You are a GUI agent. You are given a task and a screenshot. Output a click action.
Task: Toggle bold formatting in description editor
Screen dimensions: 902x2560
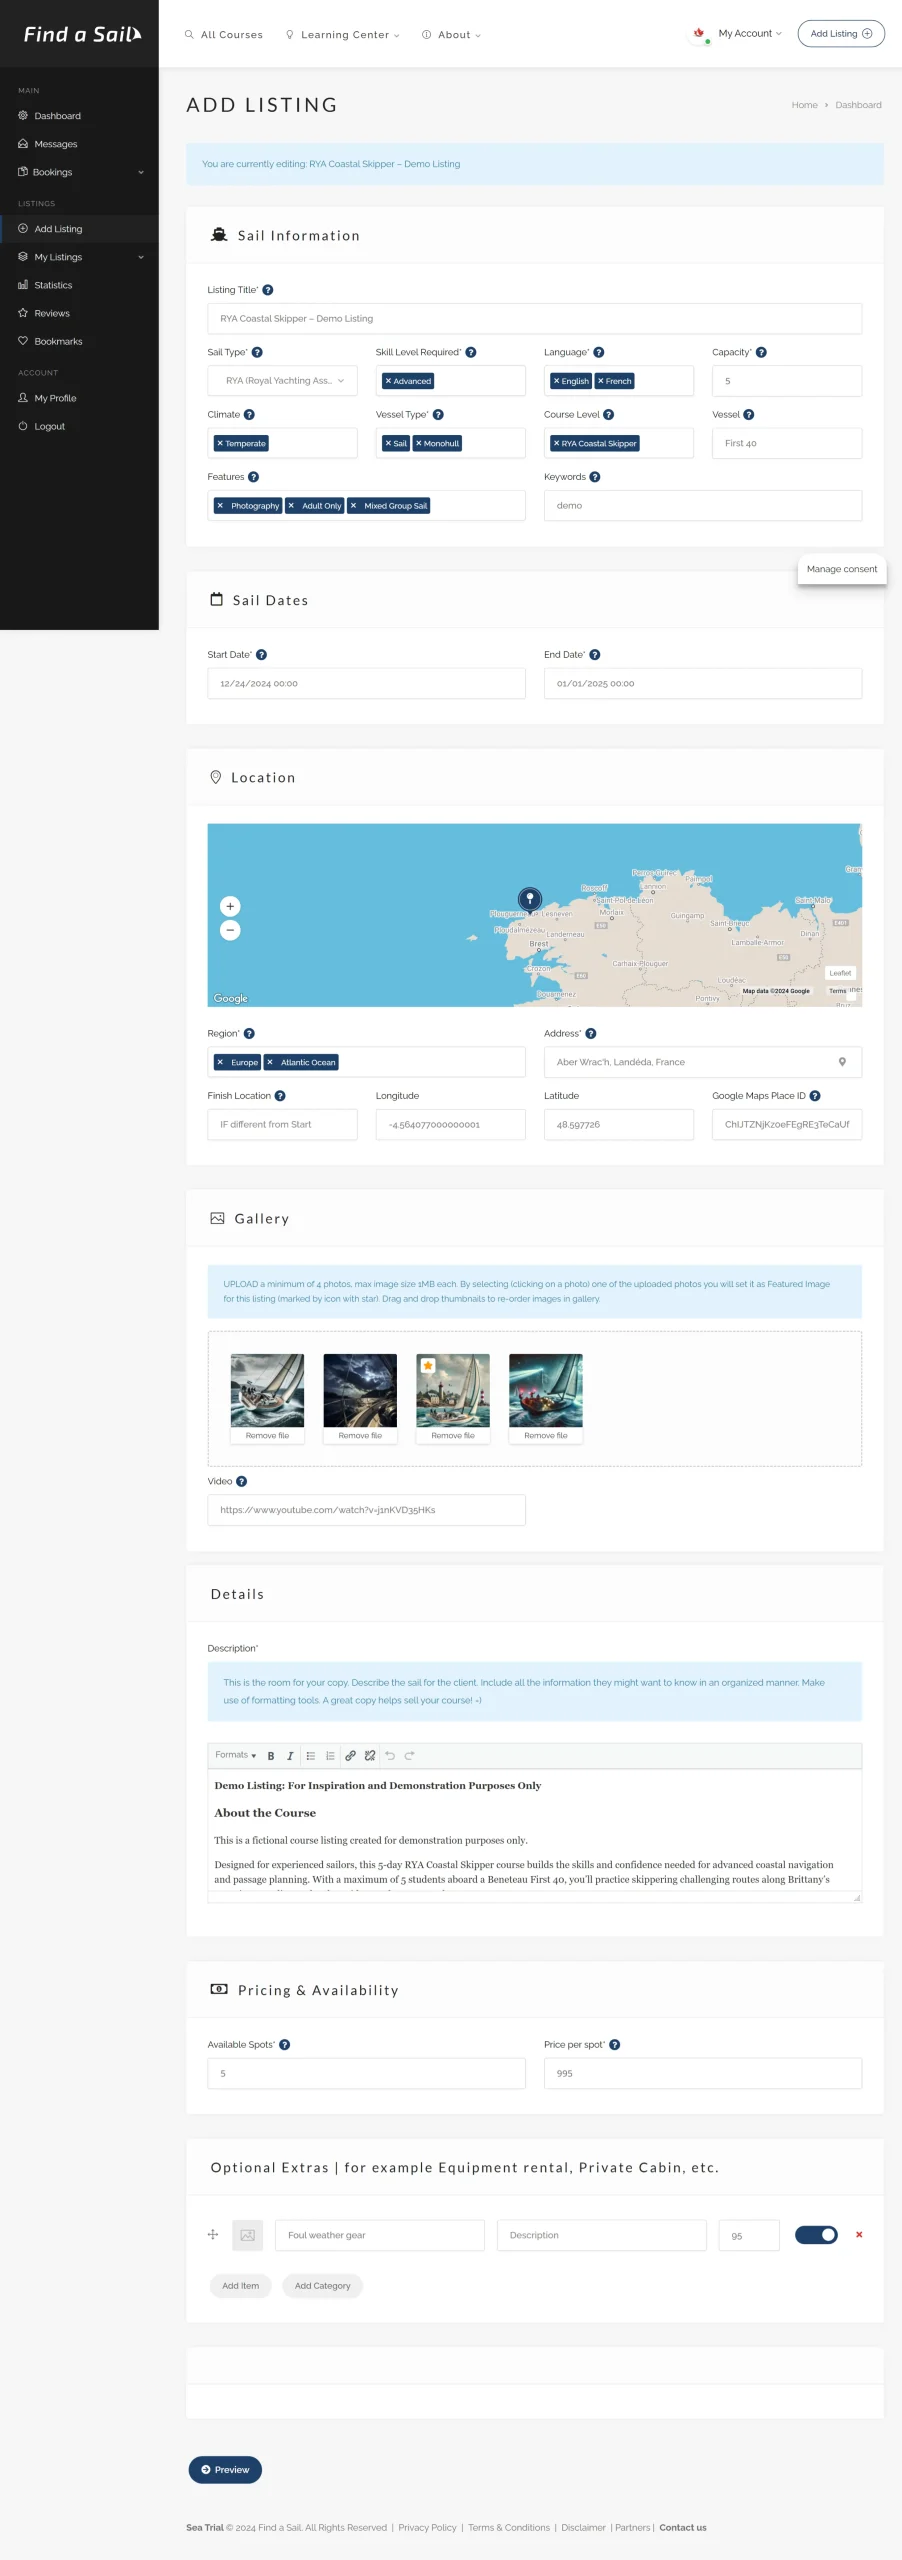(x=271, y=1756)
